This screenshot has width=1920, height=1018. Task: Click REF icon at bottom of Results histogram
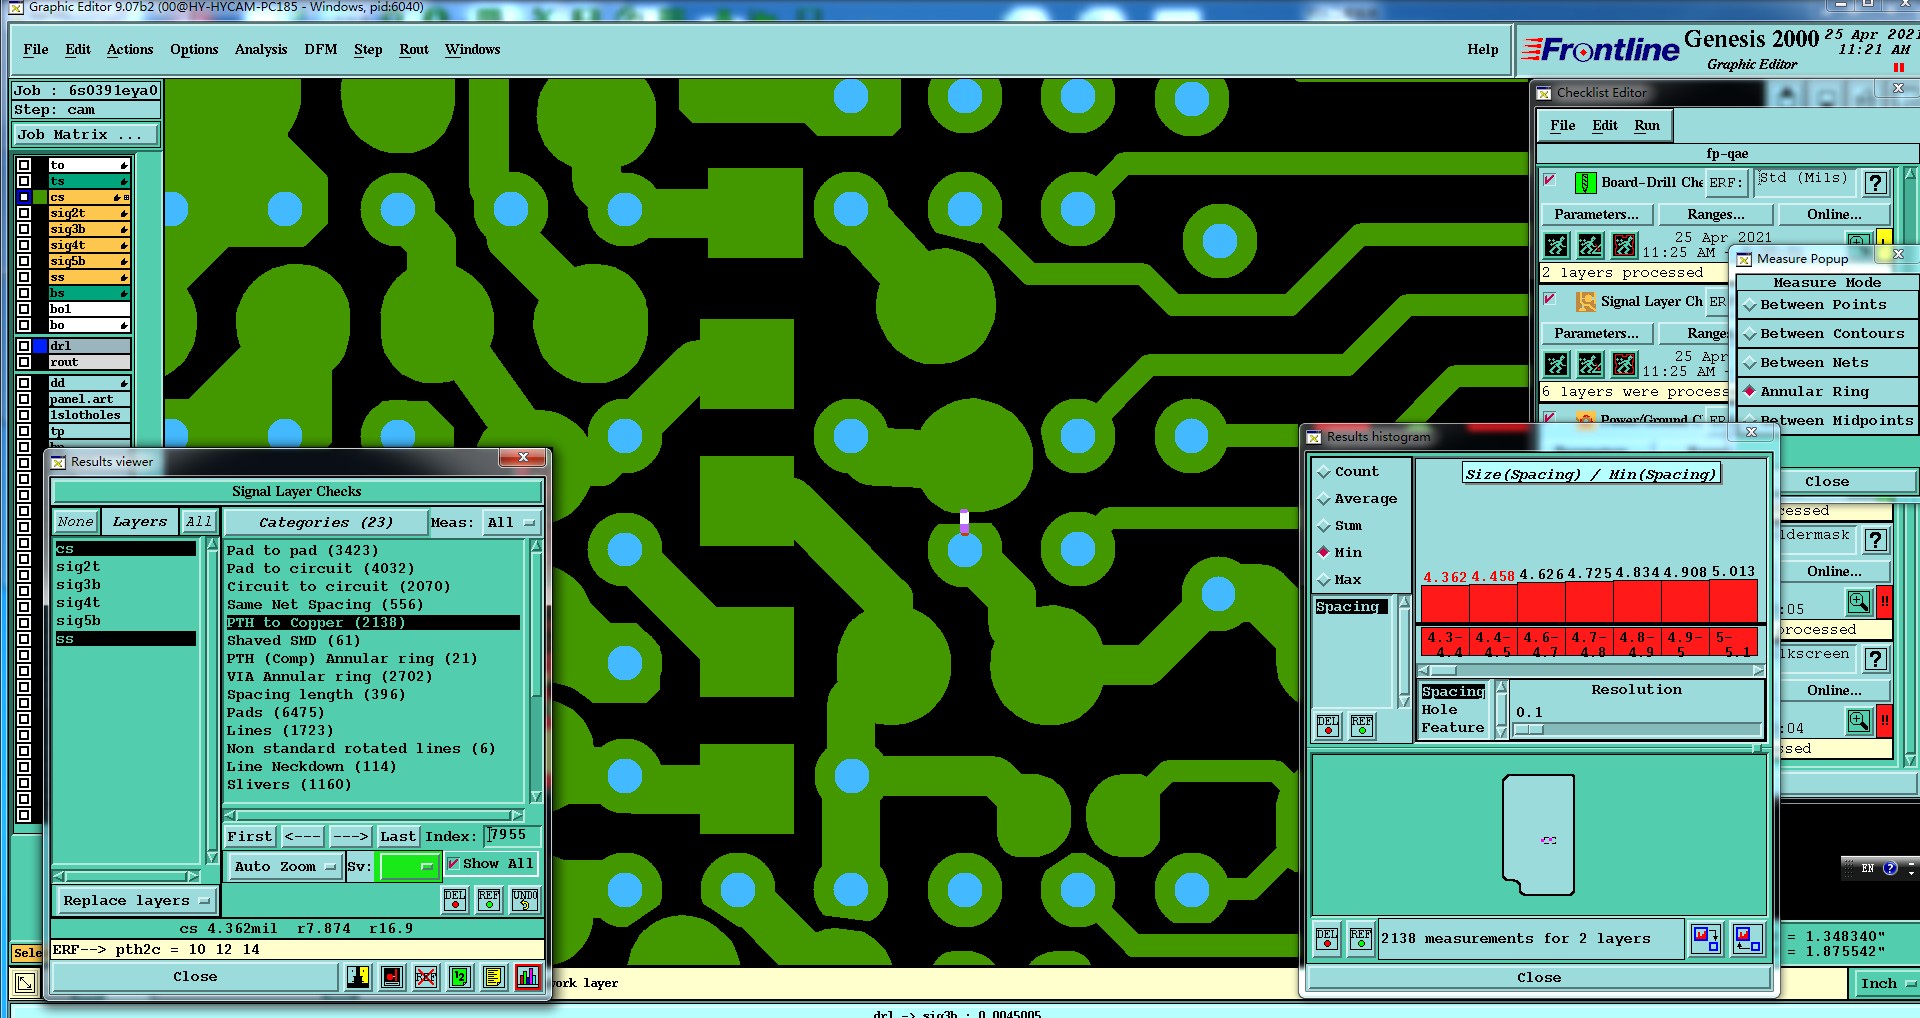click(x=1360, y=939)
